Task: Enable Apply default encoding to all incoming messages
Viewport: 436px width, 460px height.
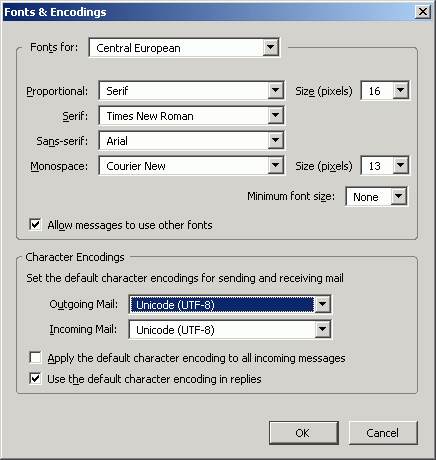Action: coord(35,358)
